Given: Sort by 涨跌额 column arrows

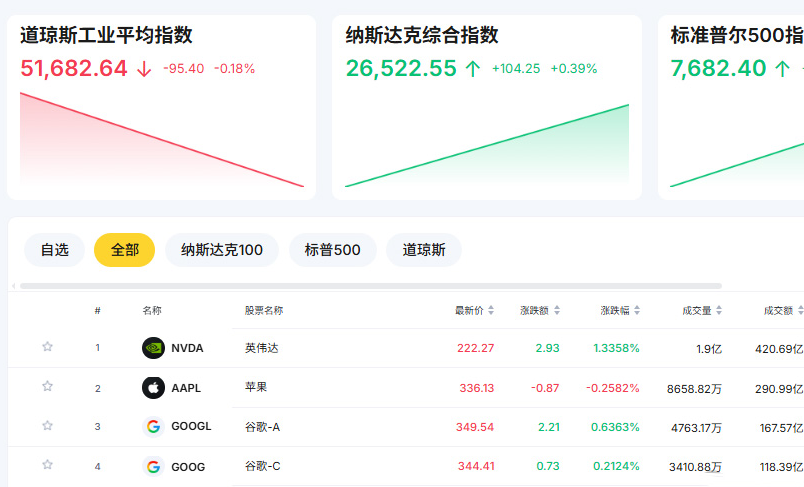Looking at the screenshot, I should coord(557,310).
